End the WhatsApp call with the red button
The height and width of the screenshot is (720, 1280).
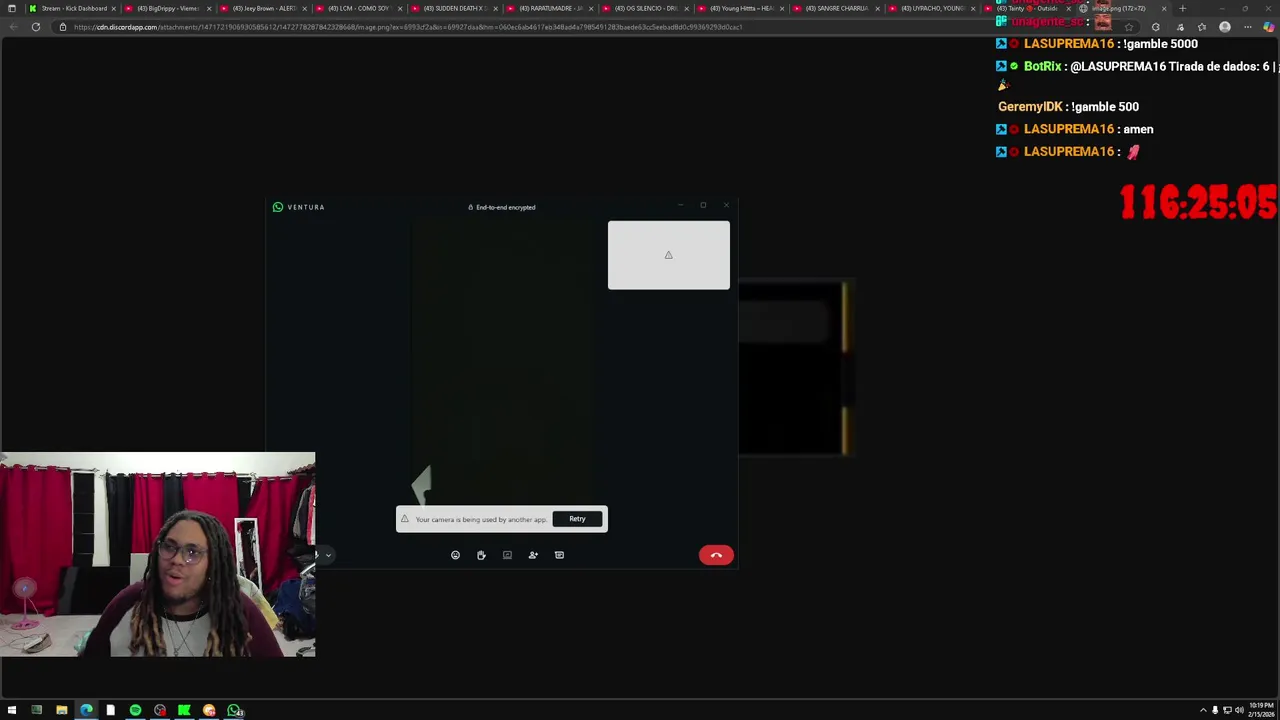pos(716,555)
